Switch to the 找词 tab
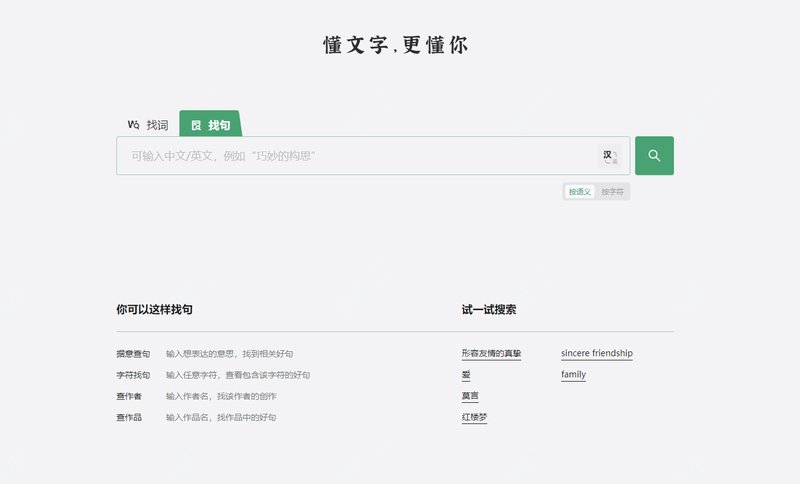Viewport: 800px width, 484px height. coord(148,125)
